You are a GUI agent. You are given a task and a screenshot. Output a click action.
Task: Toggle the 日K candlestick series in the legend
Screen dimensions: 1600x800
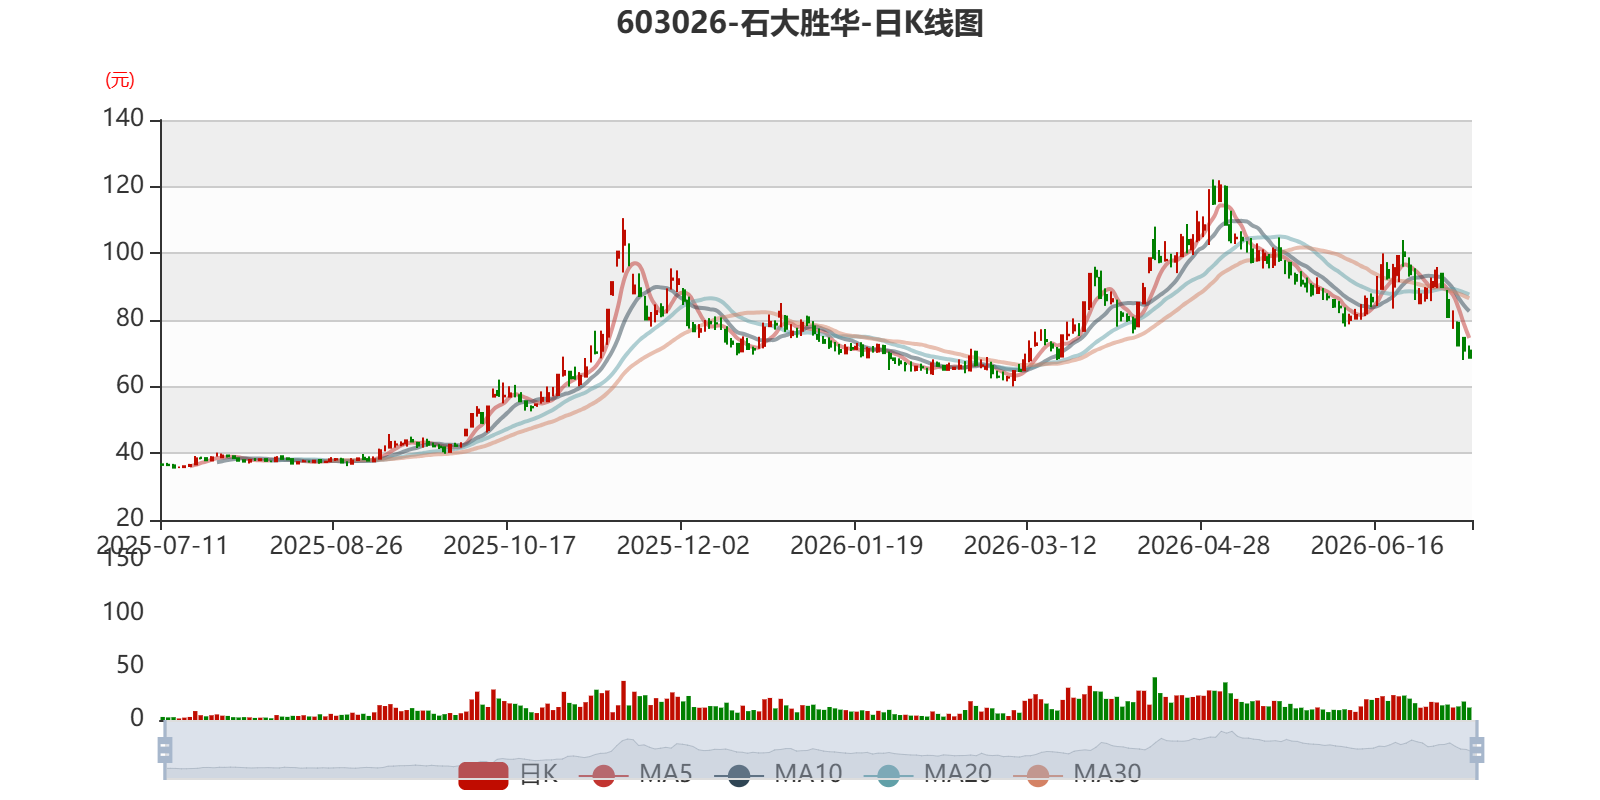pos(508,774)
